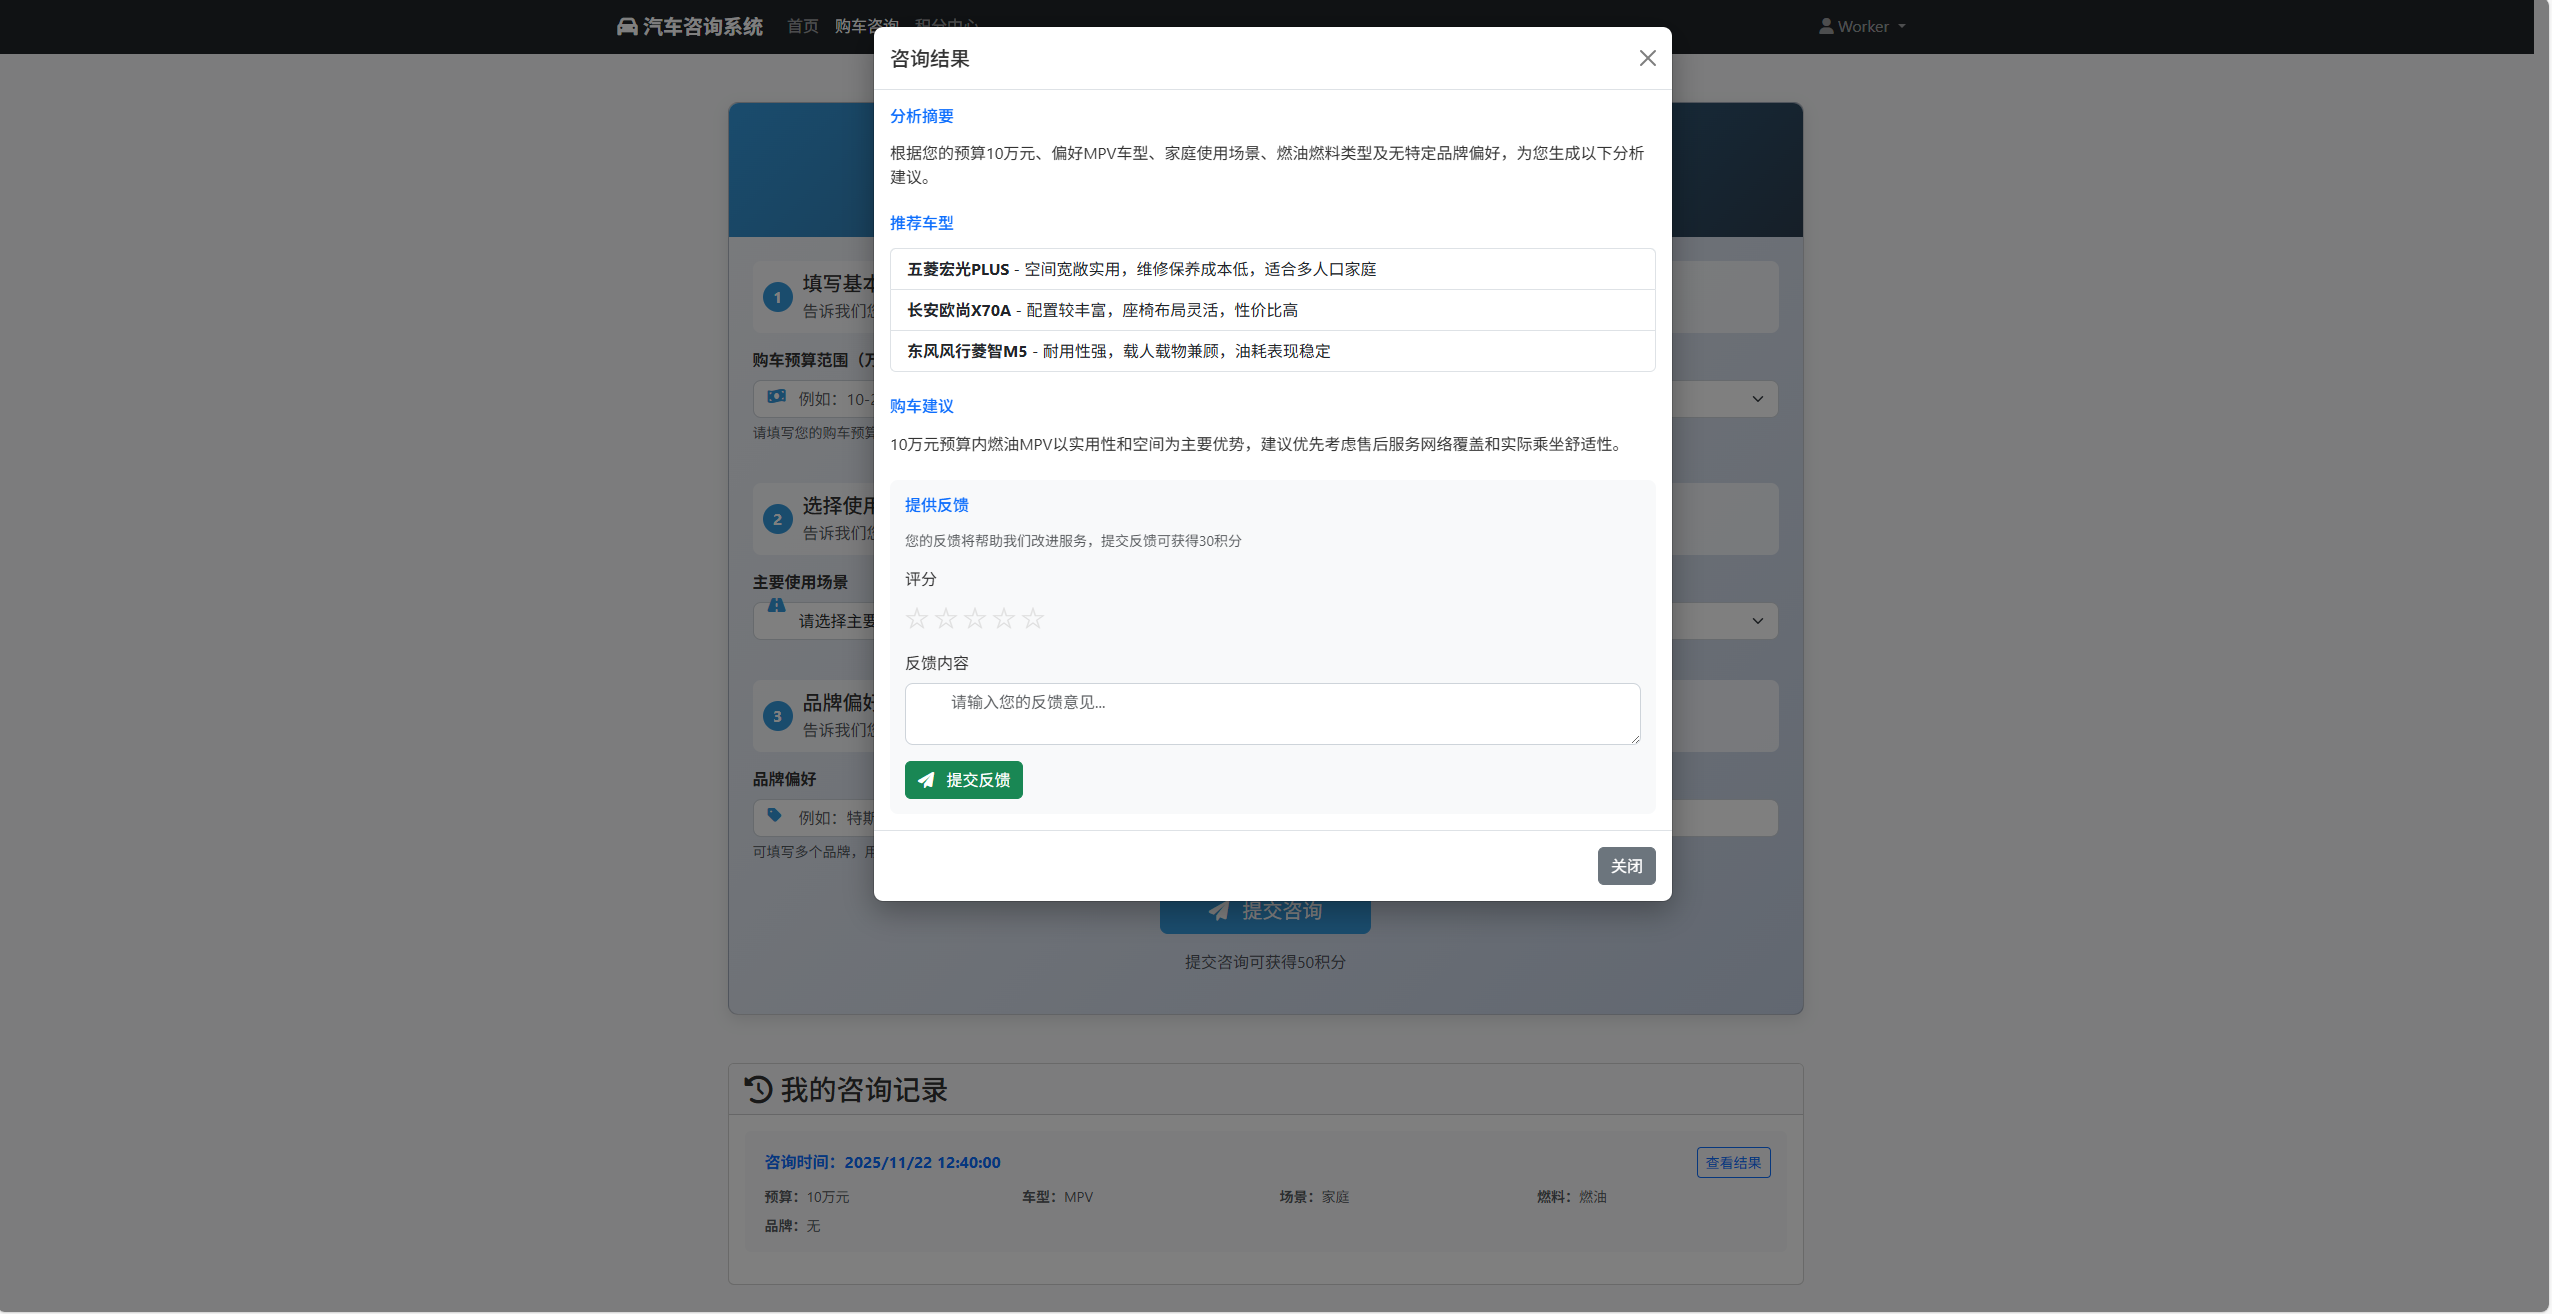
Task: Rate four stars in feedback
Action: coord(1004,618)
